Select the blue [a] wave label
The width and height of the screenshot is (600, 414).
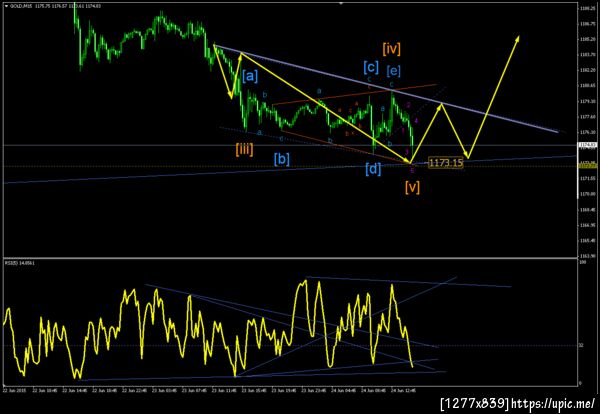[x=250, y=77]
